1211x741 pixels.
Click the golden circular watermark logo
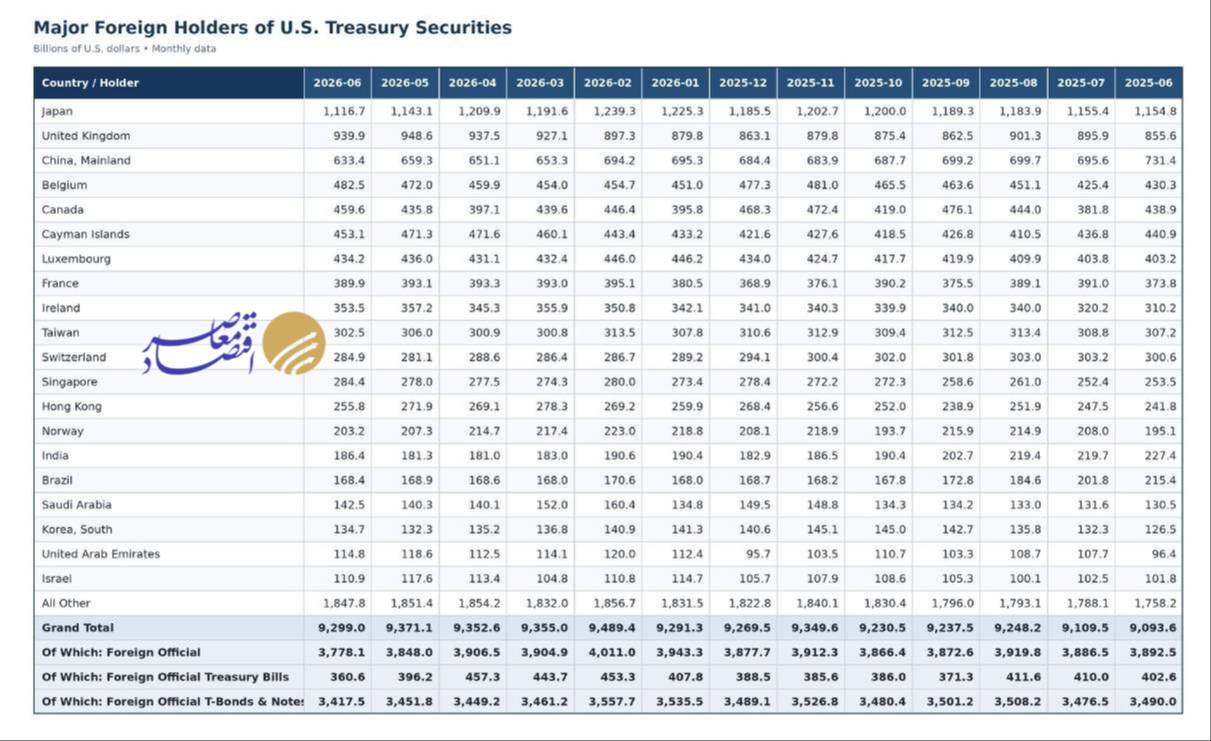[x=293, y=343]
